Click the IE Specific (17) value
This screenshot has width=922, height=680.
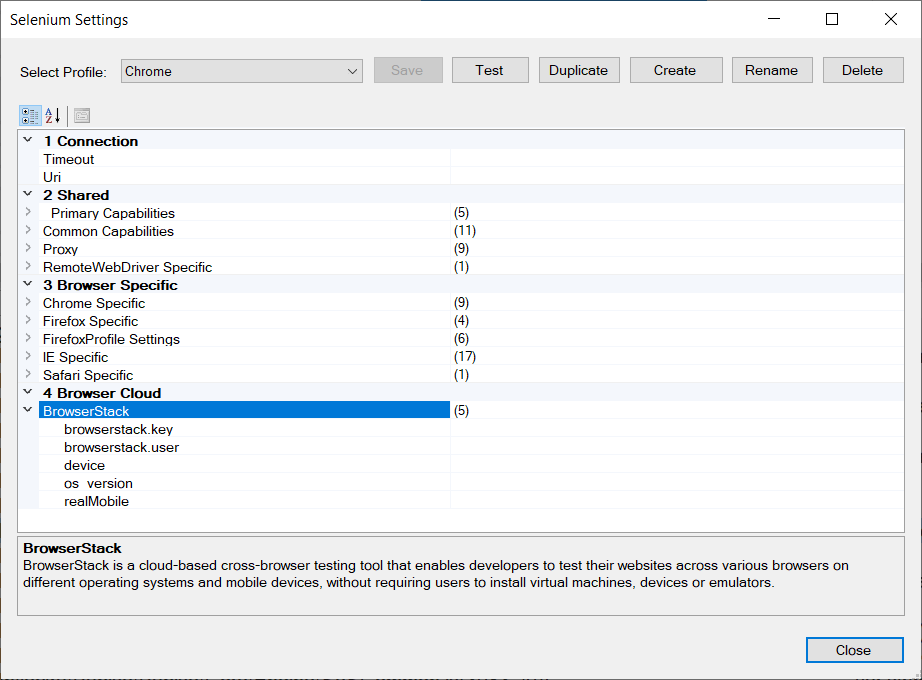click(x=465, y=356)
